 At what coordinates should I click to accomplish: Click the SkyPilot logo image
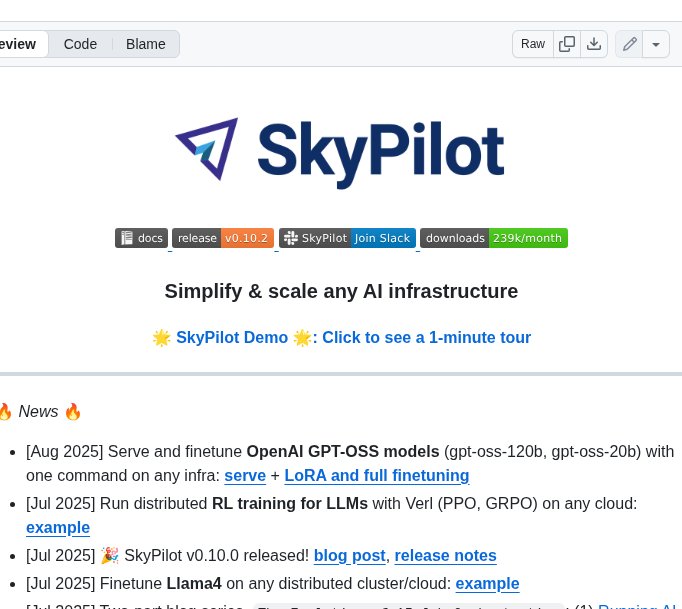point(340,150)
